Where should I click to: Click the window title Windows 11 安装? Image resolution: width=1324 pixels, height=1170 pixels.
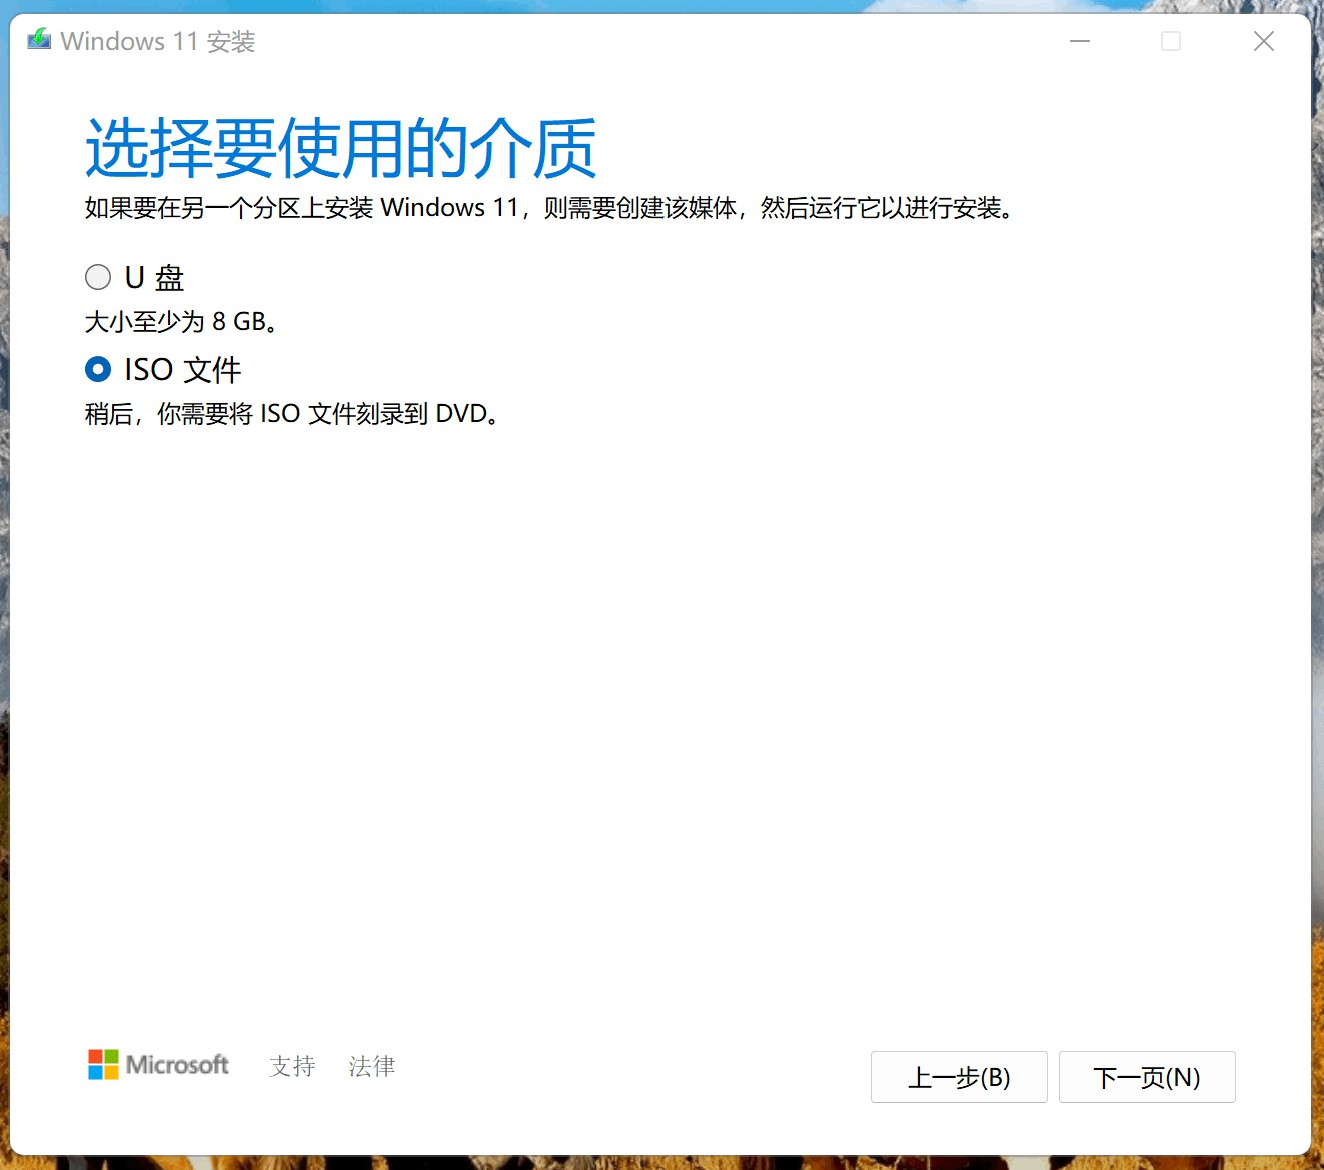(158, 41)
